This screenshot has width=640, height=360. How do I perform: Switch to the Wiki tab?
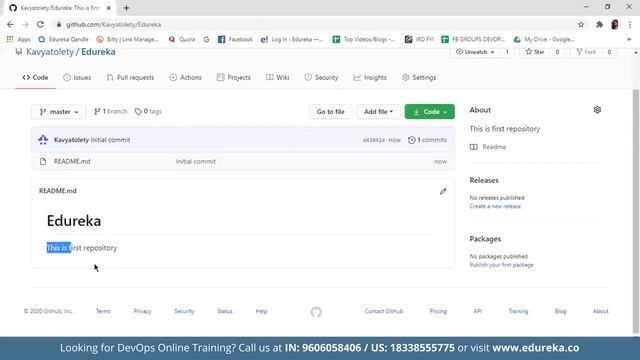278,77
